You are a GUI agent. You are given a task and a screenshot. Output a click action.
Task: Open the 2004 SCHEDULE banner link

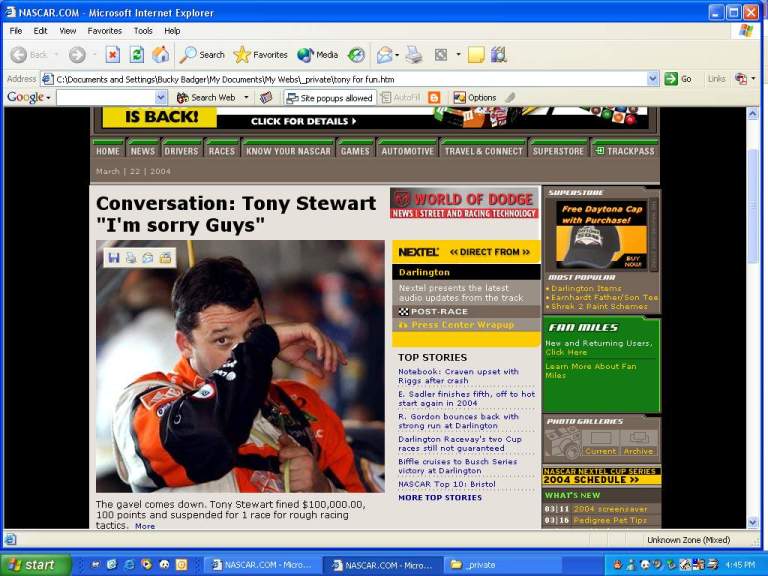coord(601,476)
